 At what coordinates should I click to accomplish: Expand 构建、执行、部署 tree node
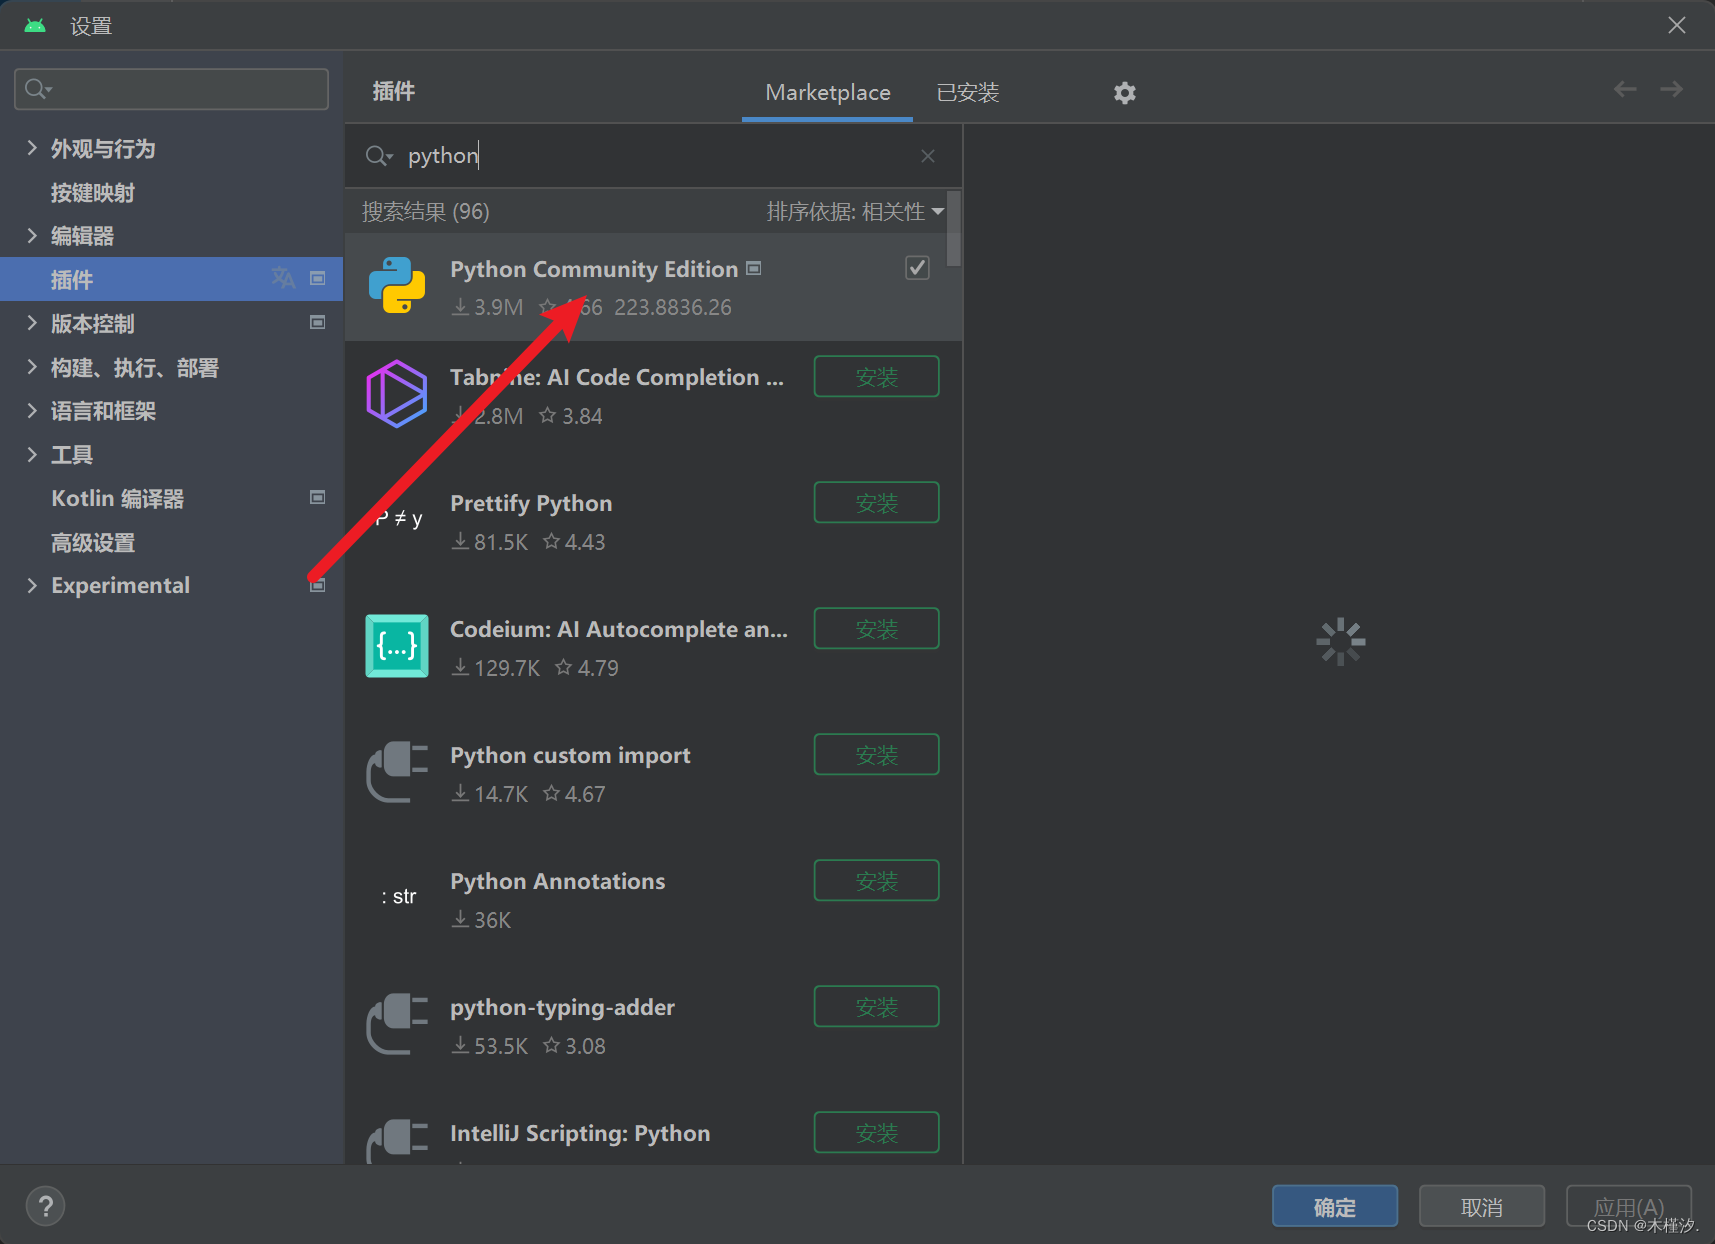point(32,367)
